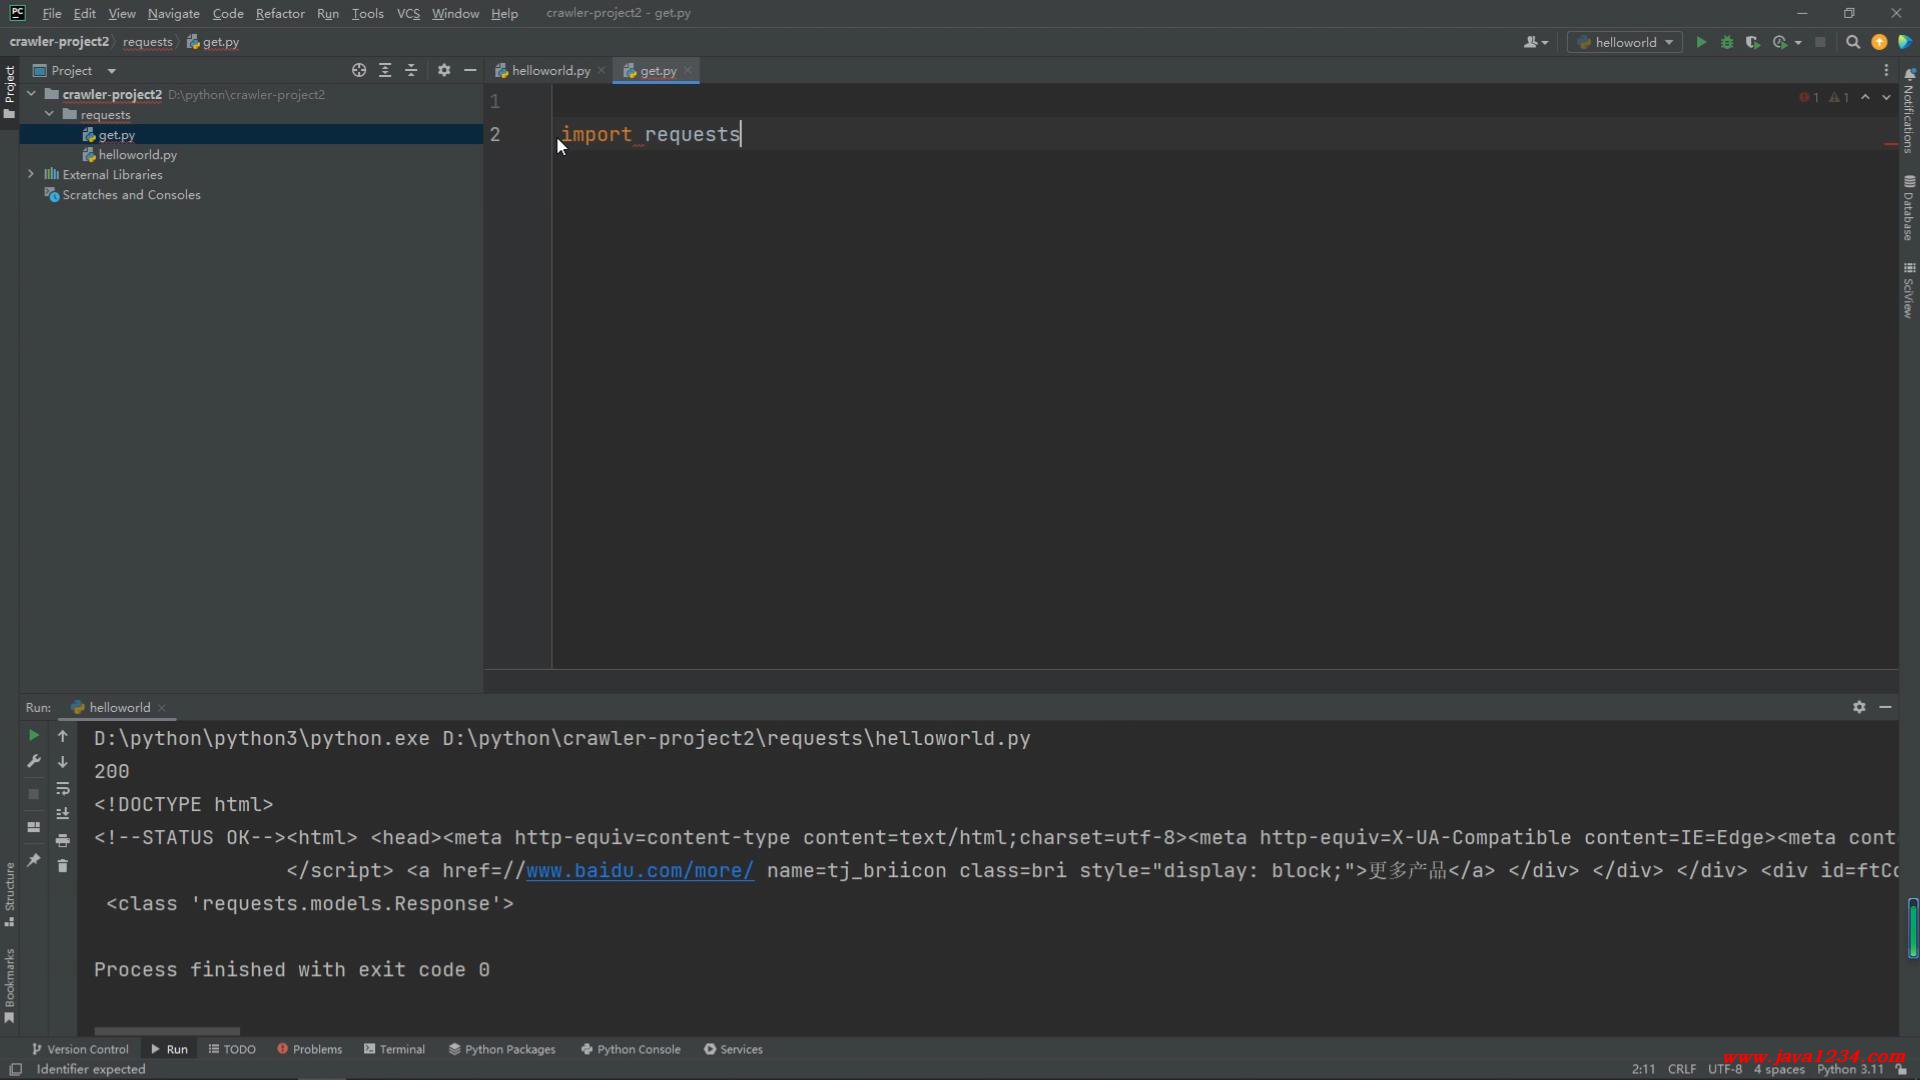Run the helloworld configuration from top toolbar

(1701, 42)
